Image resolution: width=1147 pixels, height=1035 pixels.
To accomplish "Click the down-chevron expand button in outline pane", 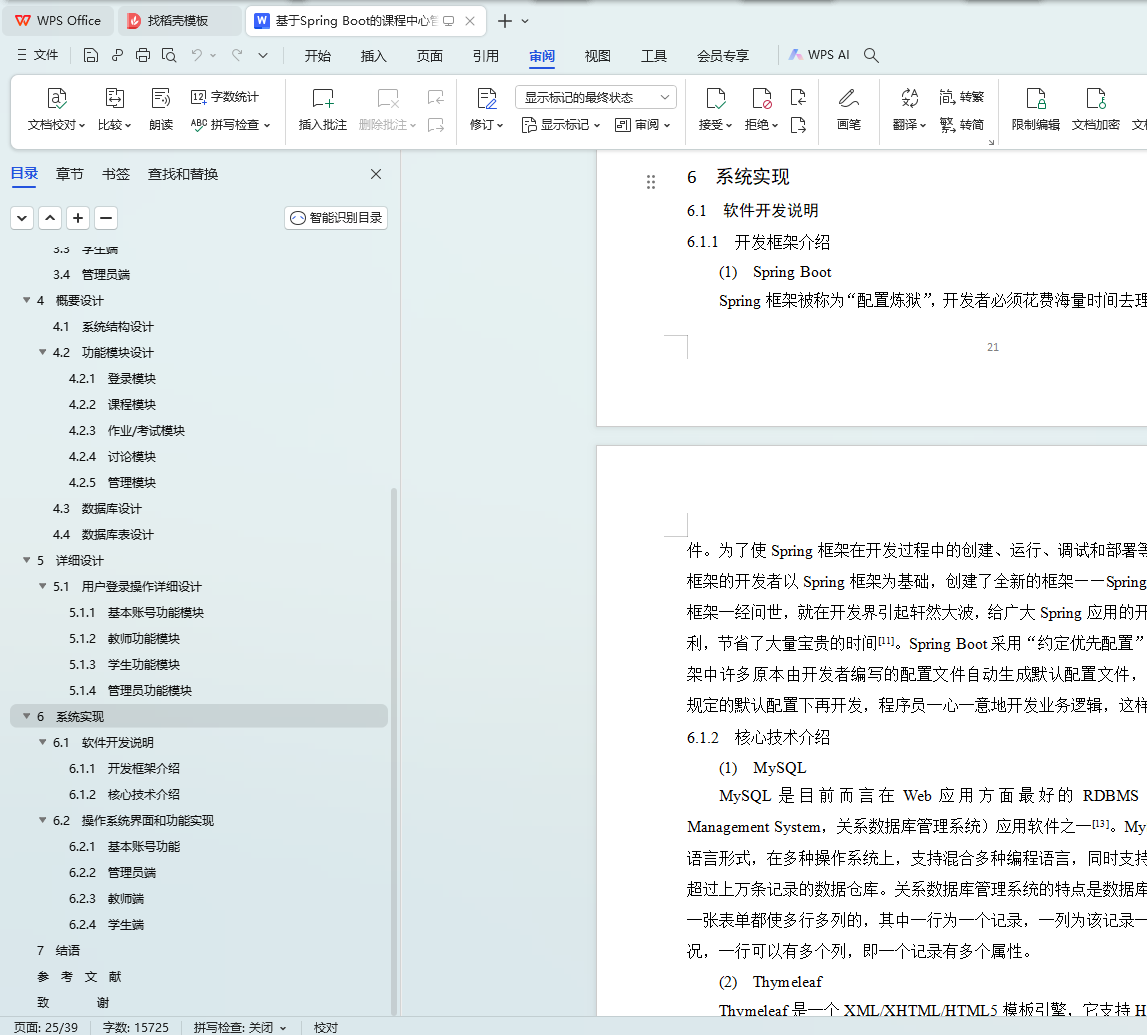I will (22, 218).
